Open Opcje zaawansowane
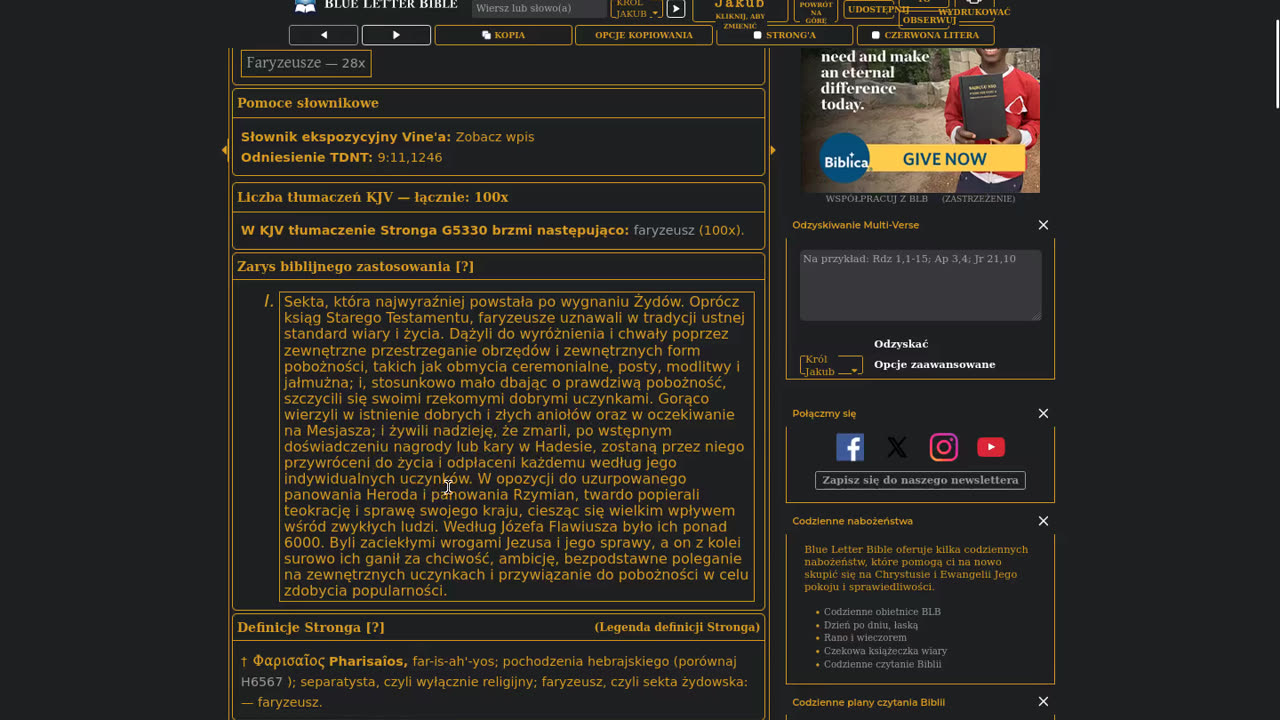The image size is (1280, 720). [935, 365]
